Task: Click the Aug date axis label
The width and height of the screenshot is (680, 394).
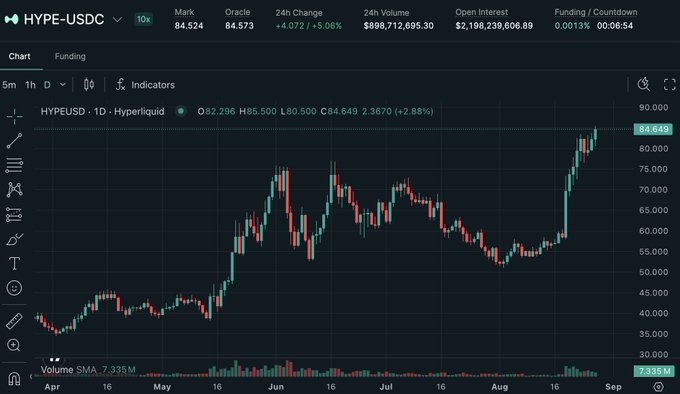Action: [x=500, y=387]
